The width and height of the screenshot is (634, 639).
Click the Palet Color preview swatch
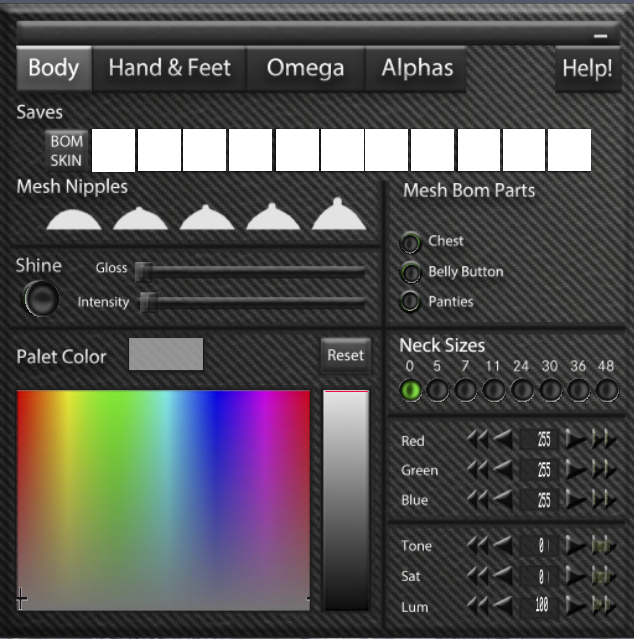166,354
